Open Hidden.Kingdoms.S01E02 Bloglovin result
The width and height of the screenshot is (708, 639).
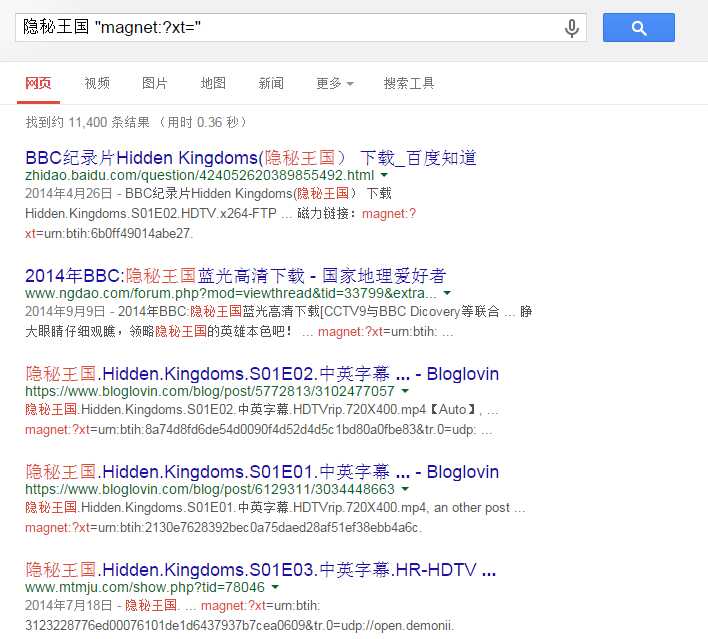262,373
